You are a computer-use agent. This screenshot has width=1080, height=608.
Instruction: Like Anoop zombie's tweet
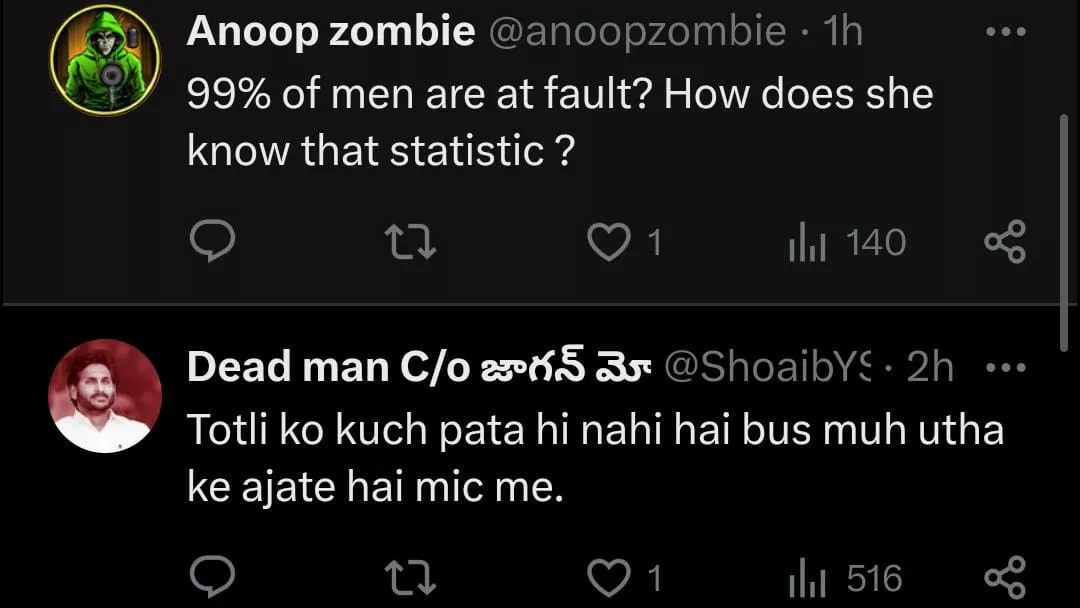click(x=608, y=243)
